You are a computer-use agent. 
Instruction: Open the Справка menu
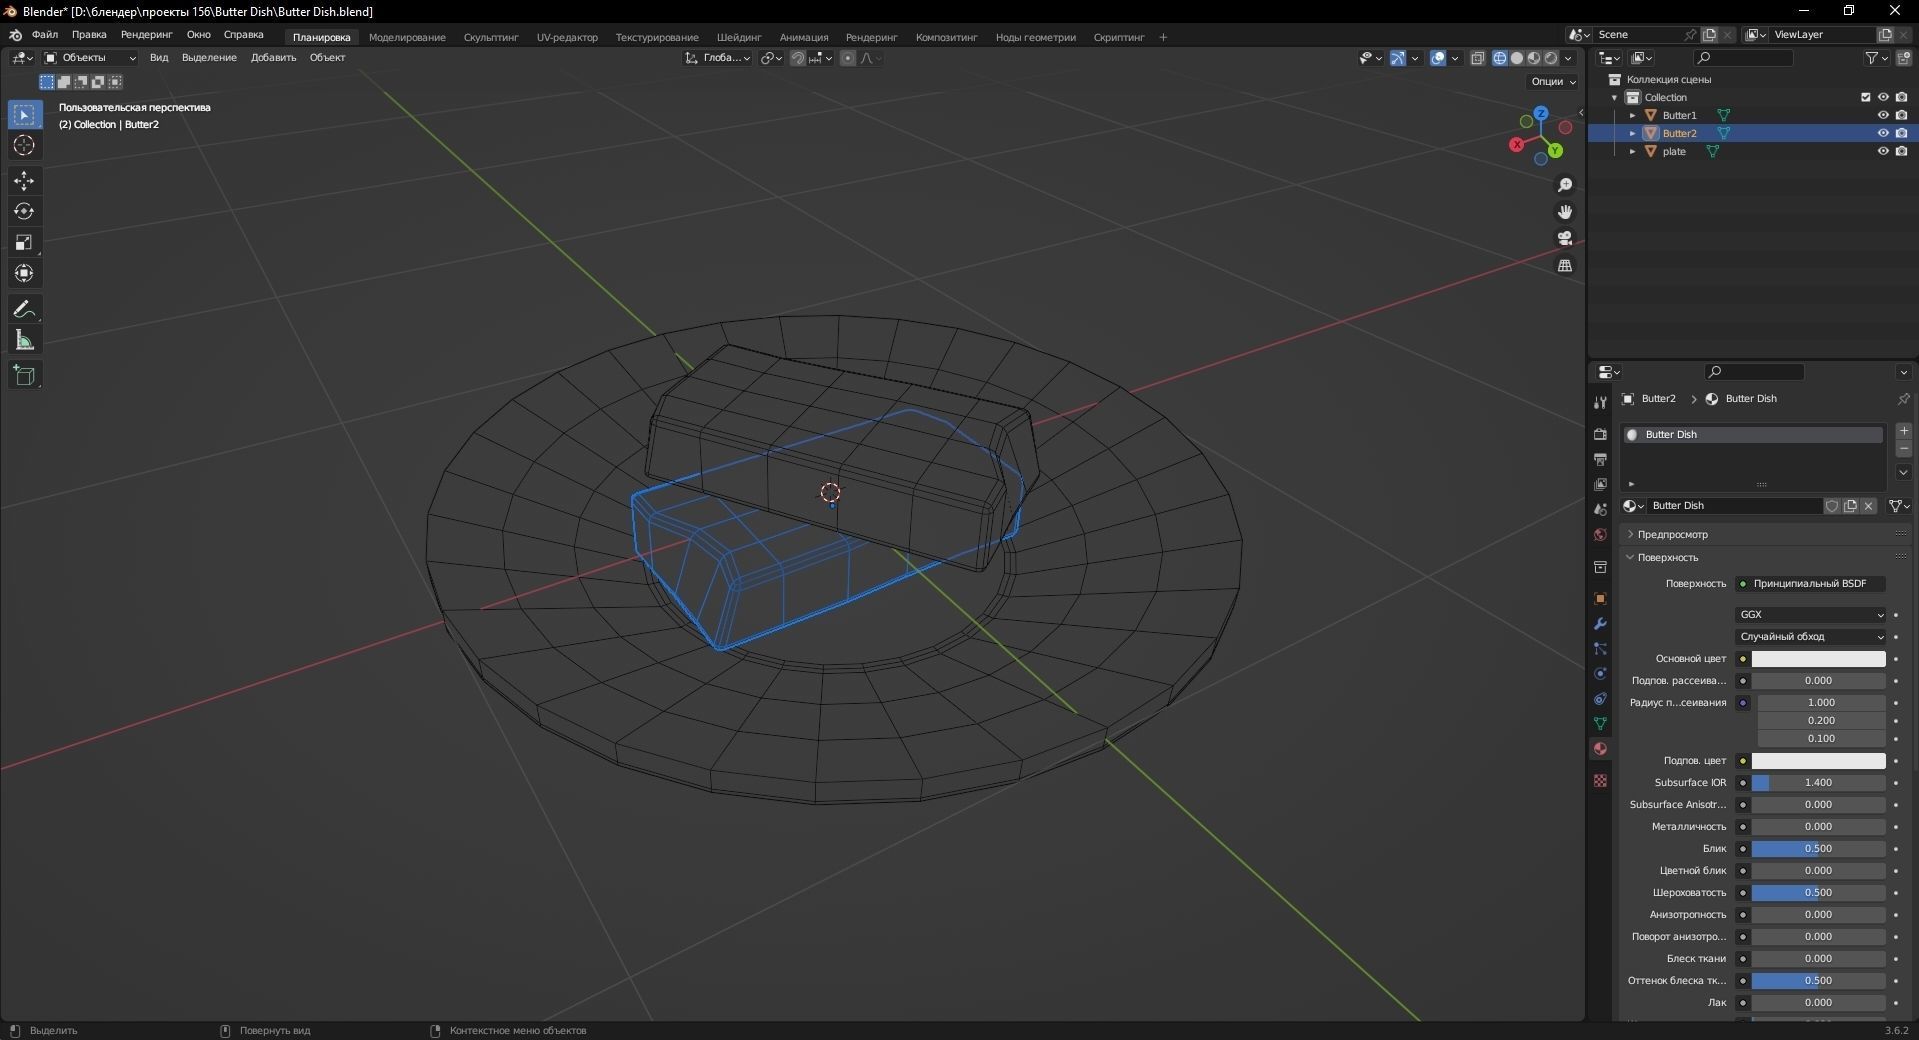click(244, 35)
